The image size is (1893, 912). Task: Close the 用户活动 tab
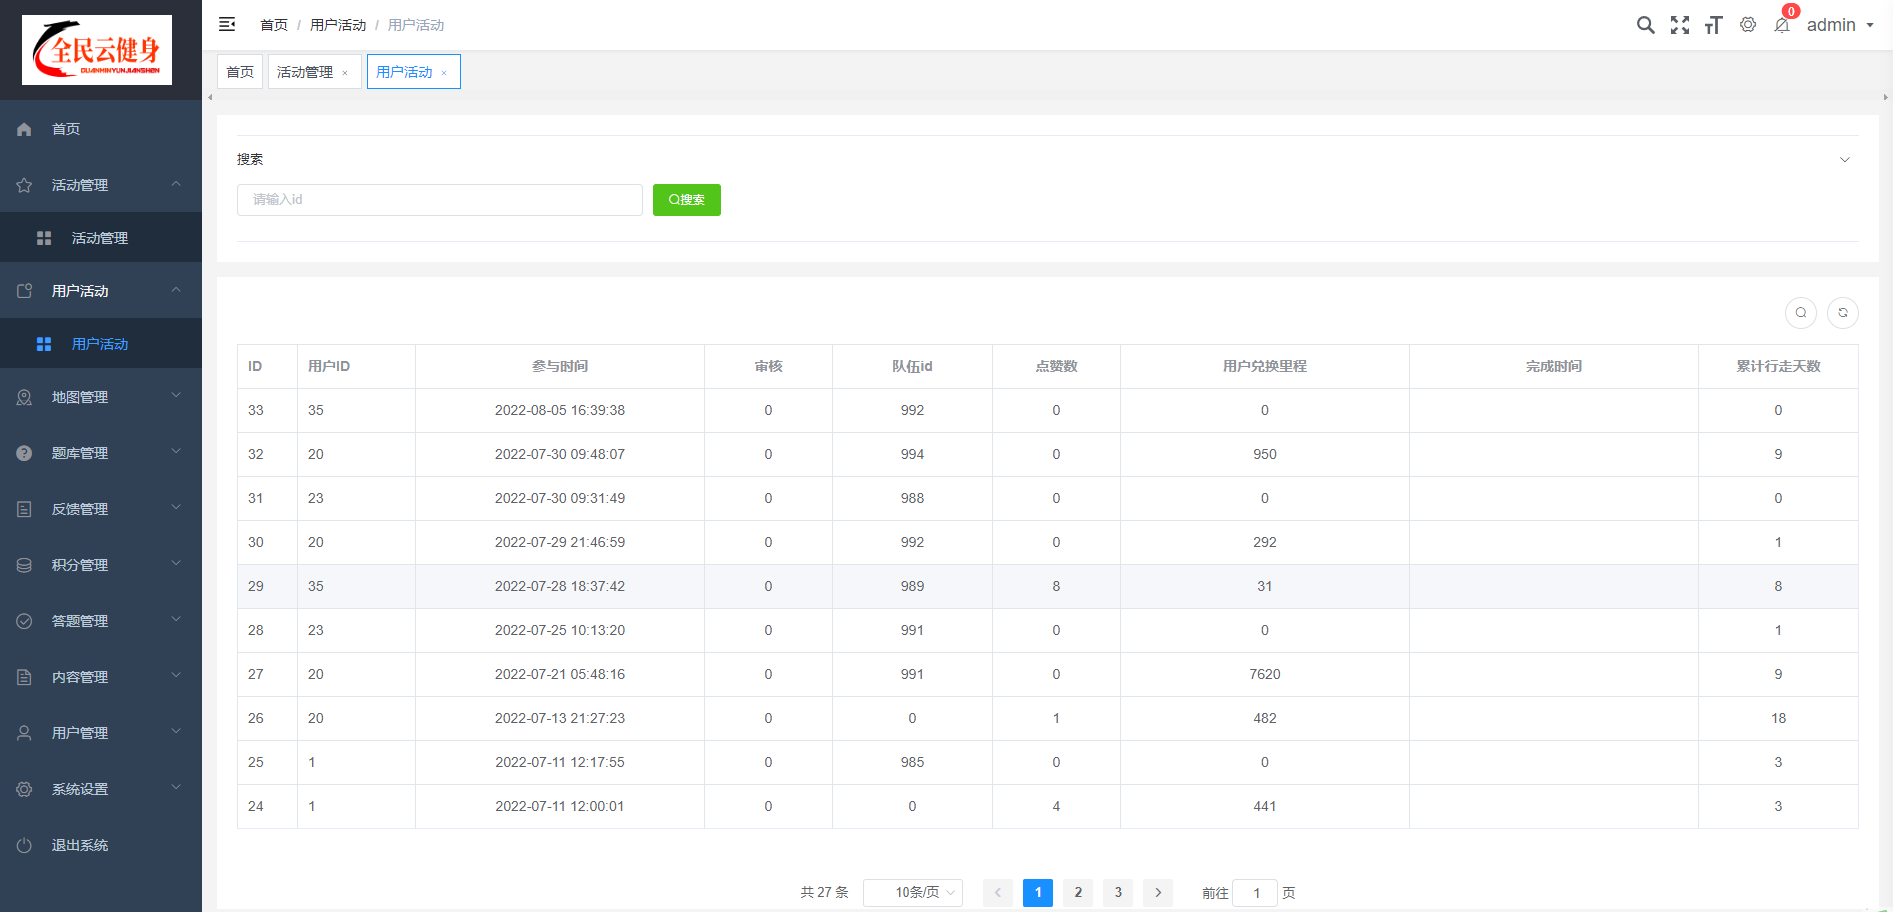444,73
